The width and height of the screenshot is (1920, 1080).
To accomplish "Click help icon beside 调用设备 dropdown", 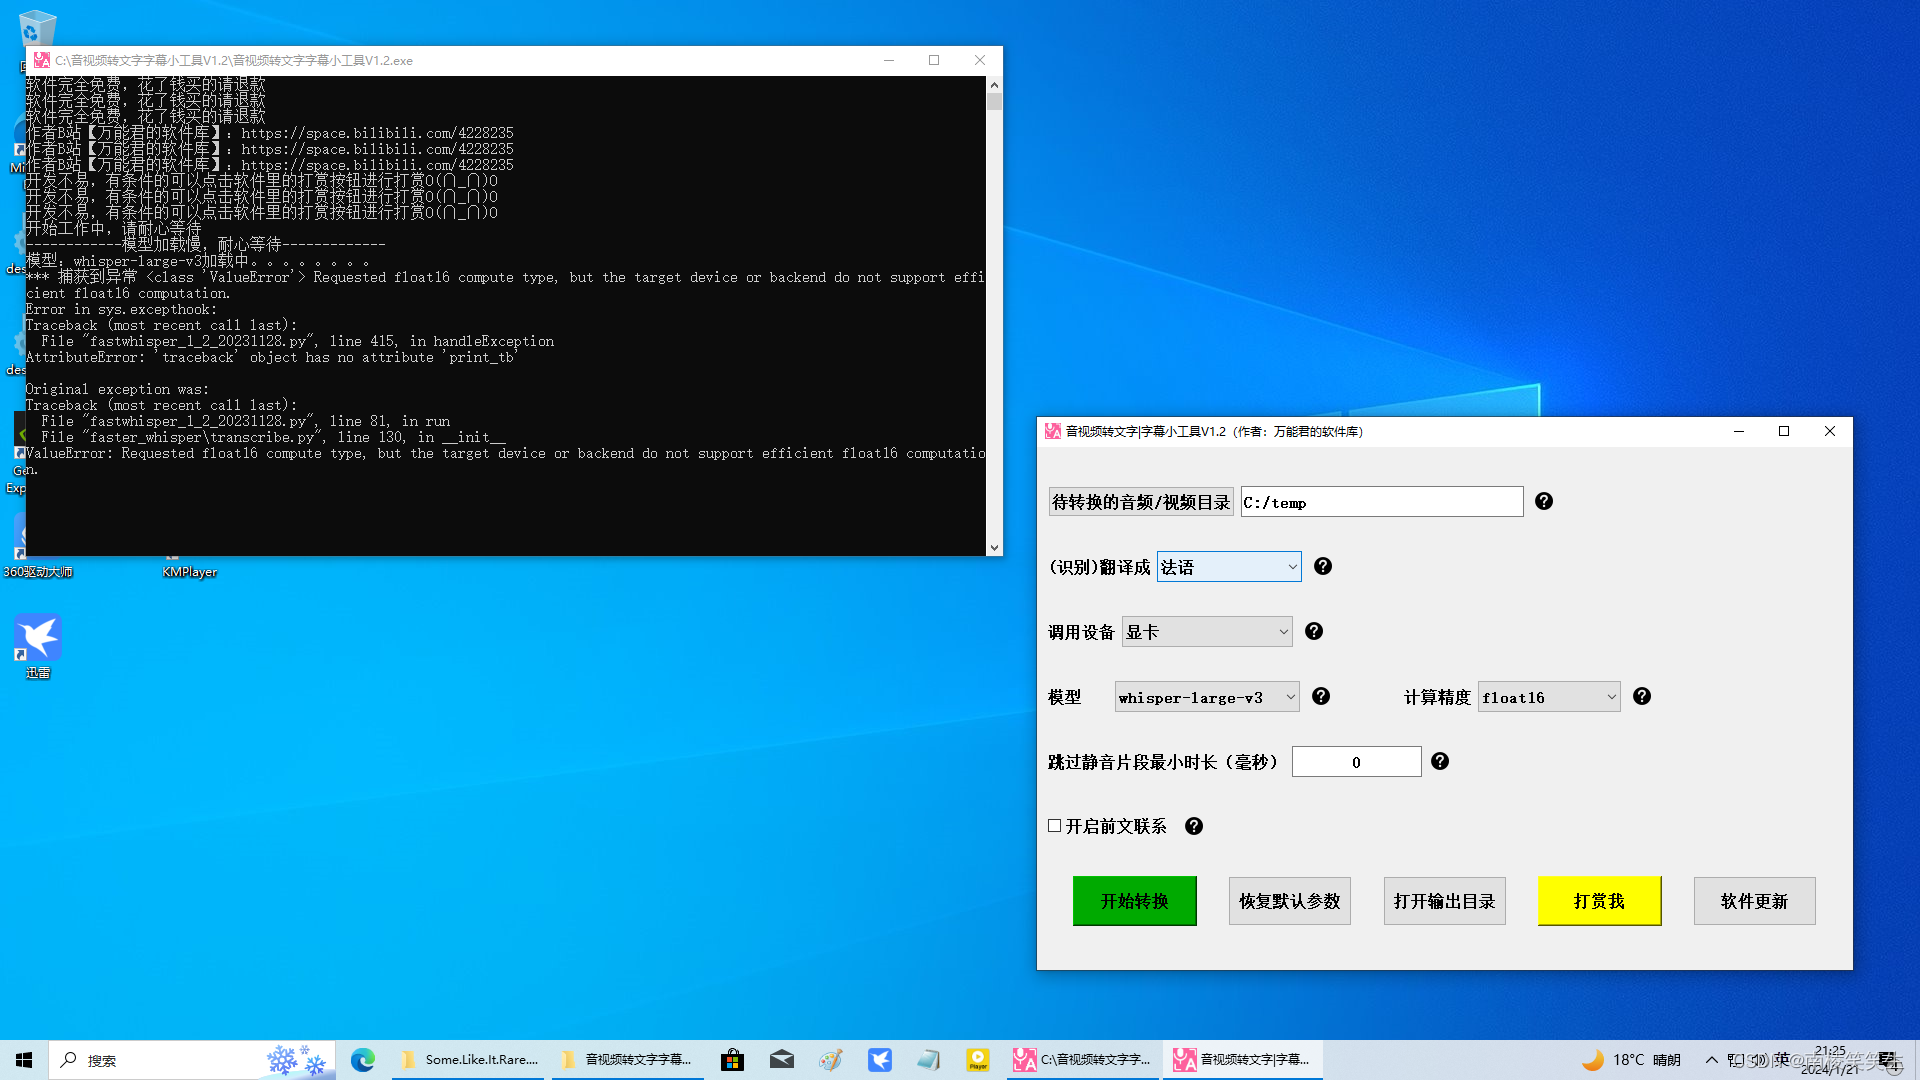I will [x=1314, y=631].
